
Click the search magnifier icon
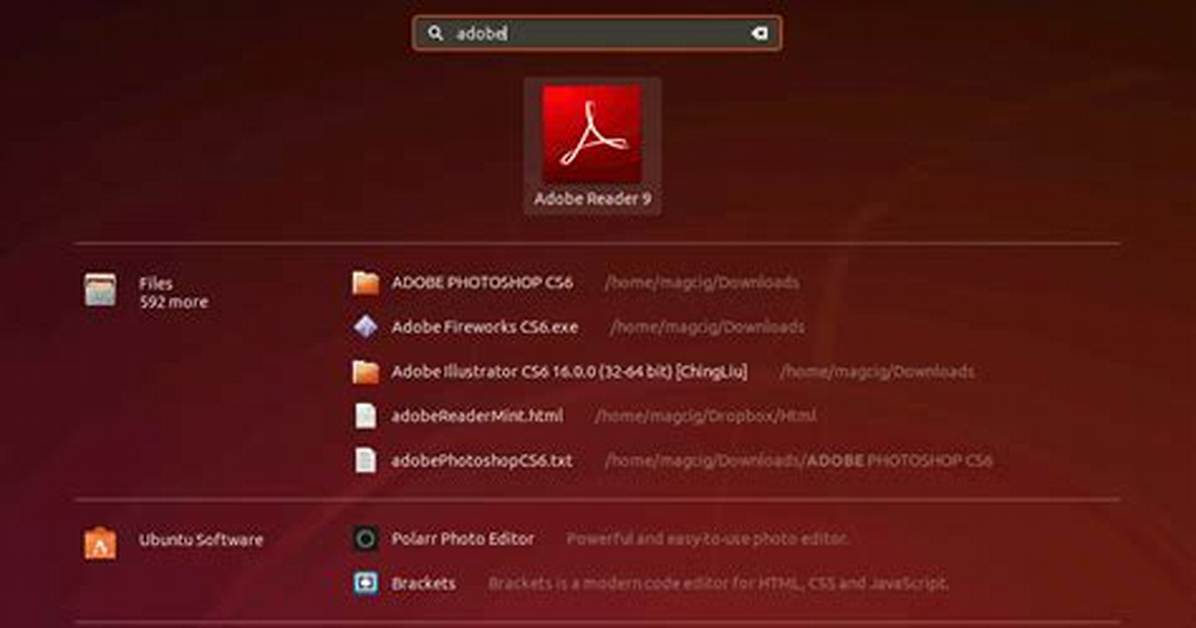point(435,34)
